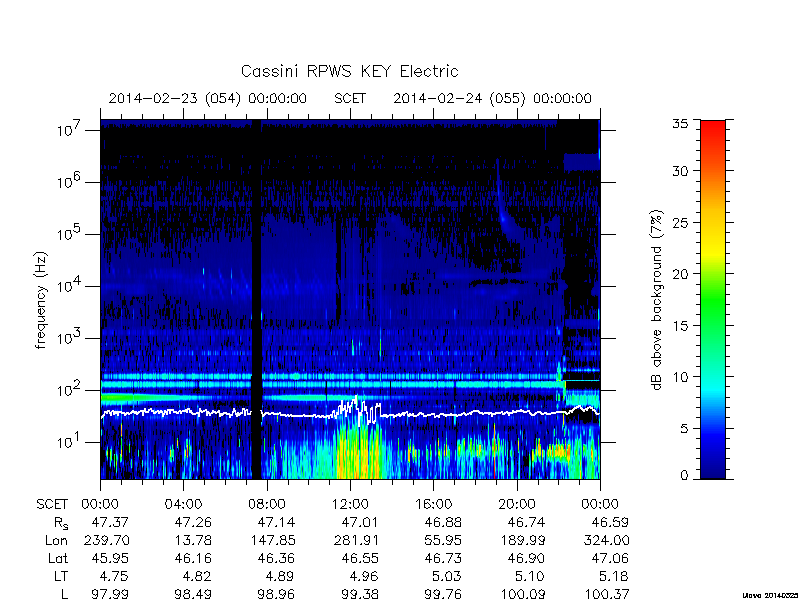Click the LT row label

(61, 577)
